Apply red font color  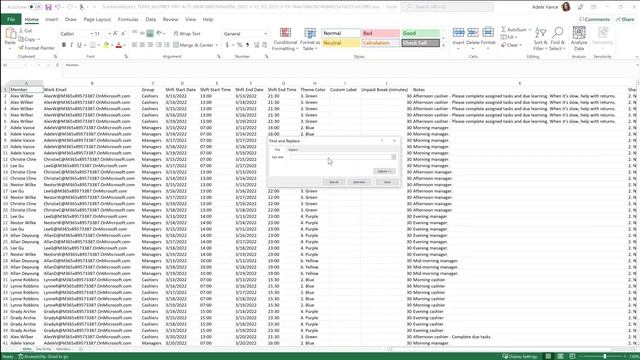click(x=119, y=45)
